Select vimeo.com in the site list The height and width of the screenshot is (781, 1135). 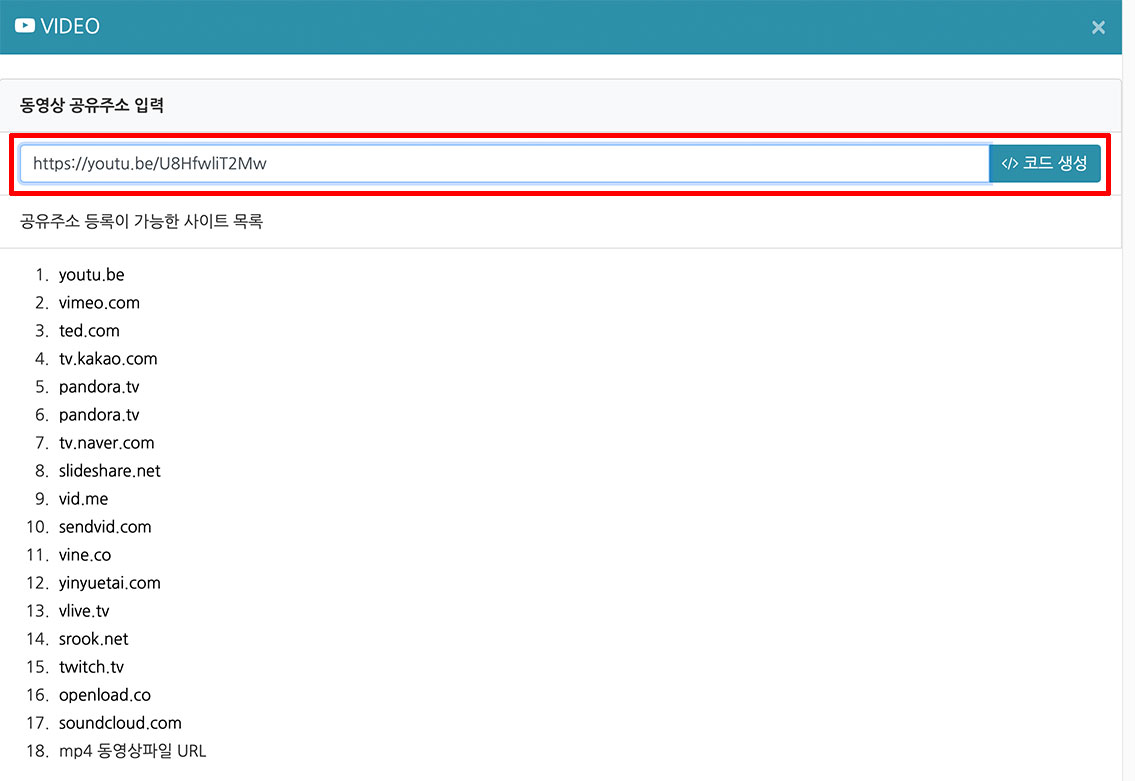pos(99,303)
